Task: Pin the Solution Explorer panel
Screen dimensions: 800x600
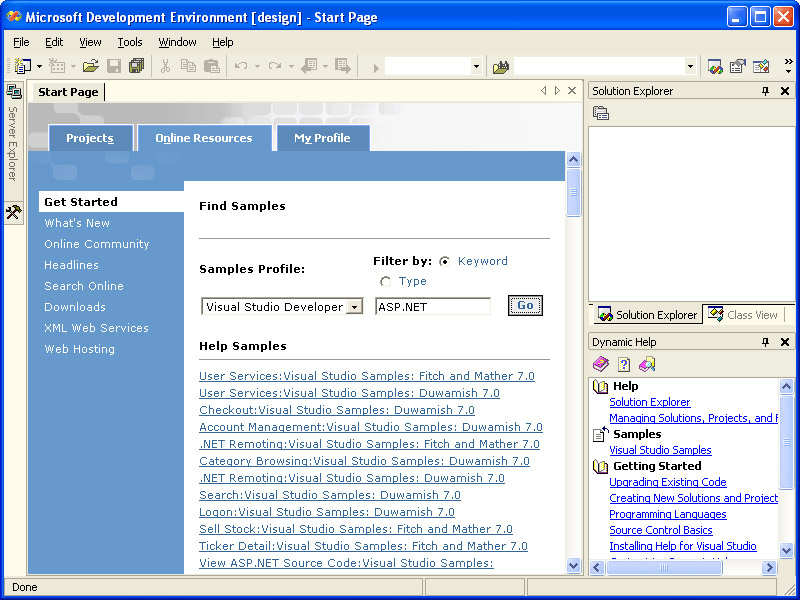Action: coord(766,91)
